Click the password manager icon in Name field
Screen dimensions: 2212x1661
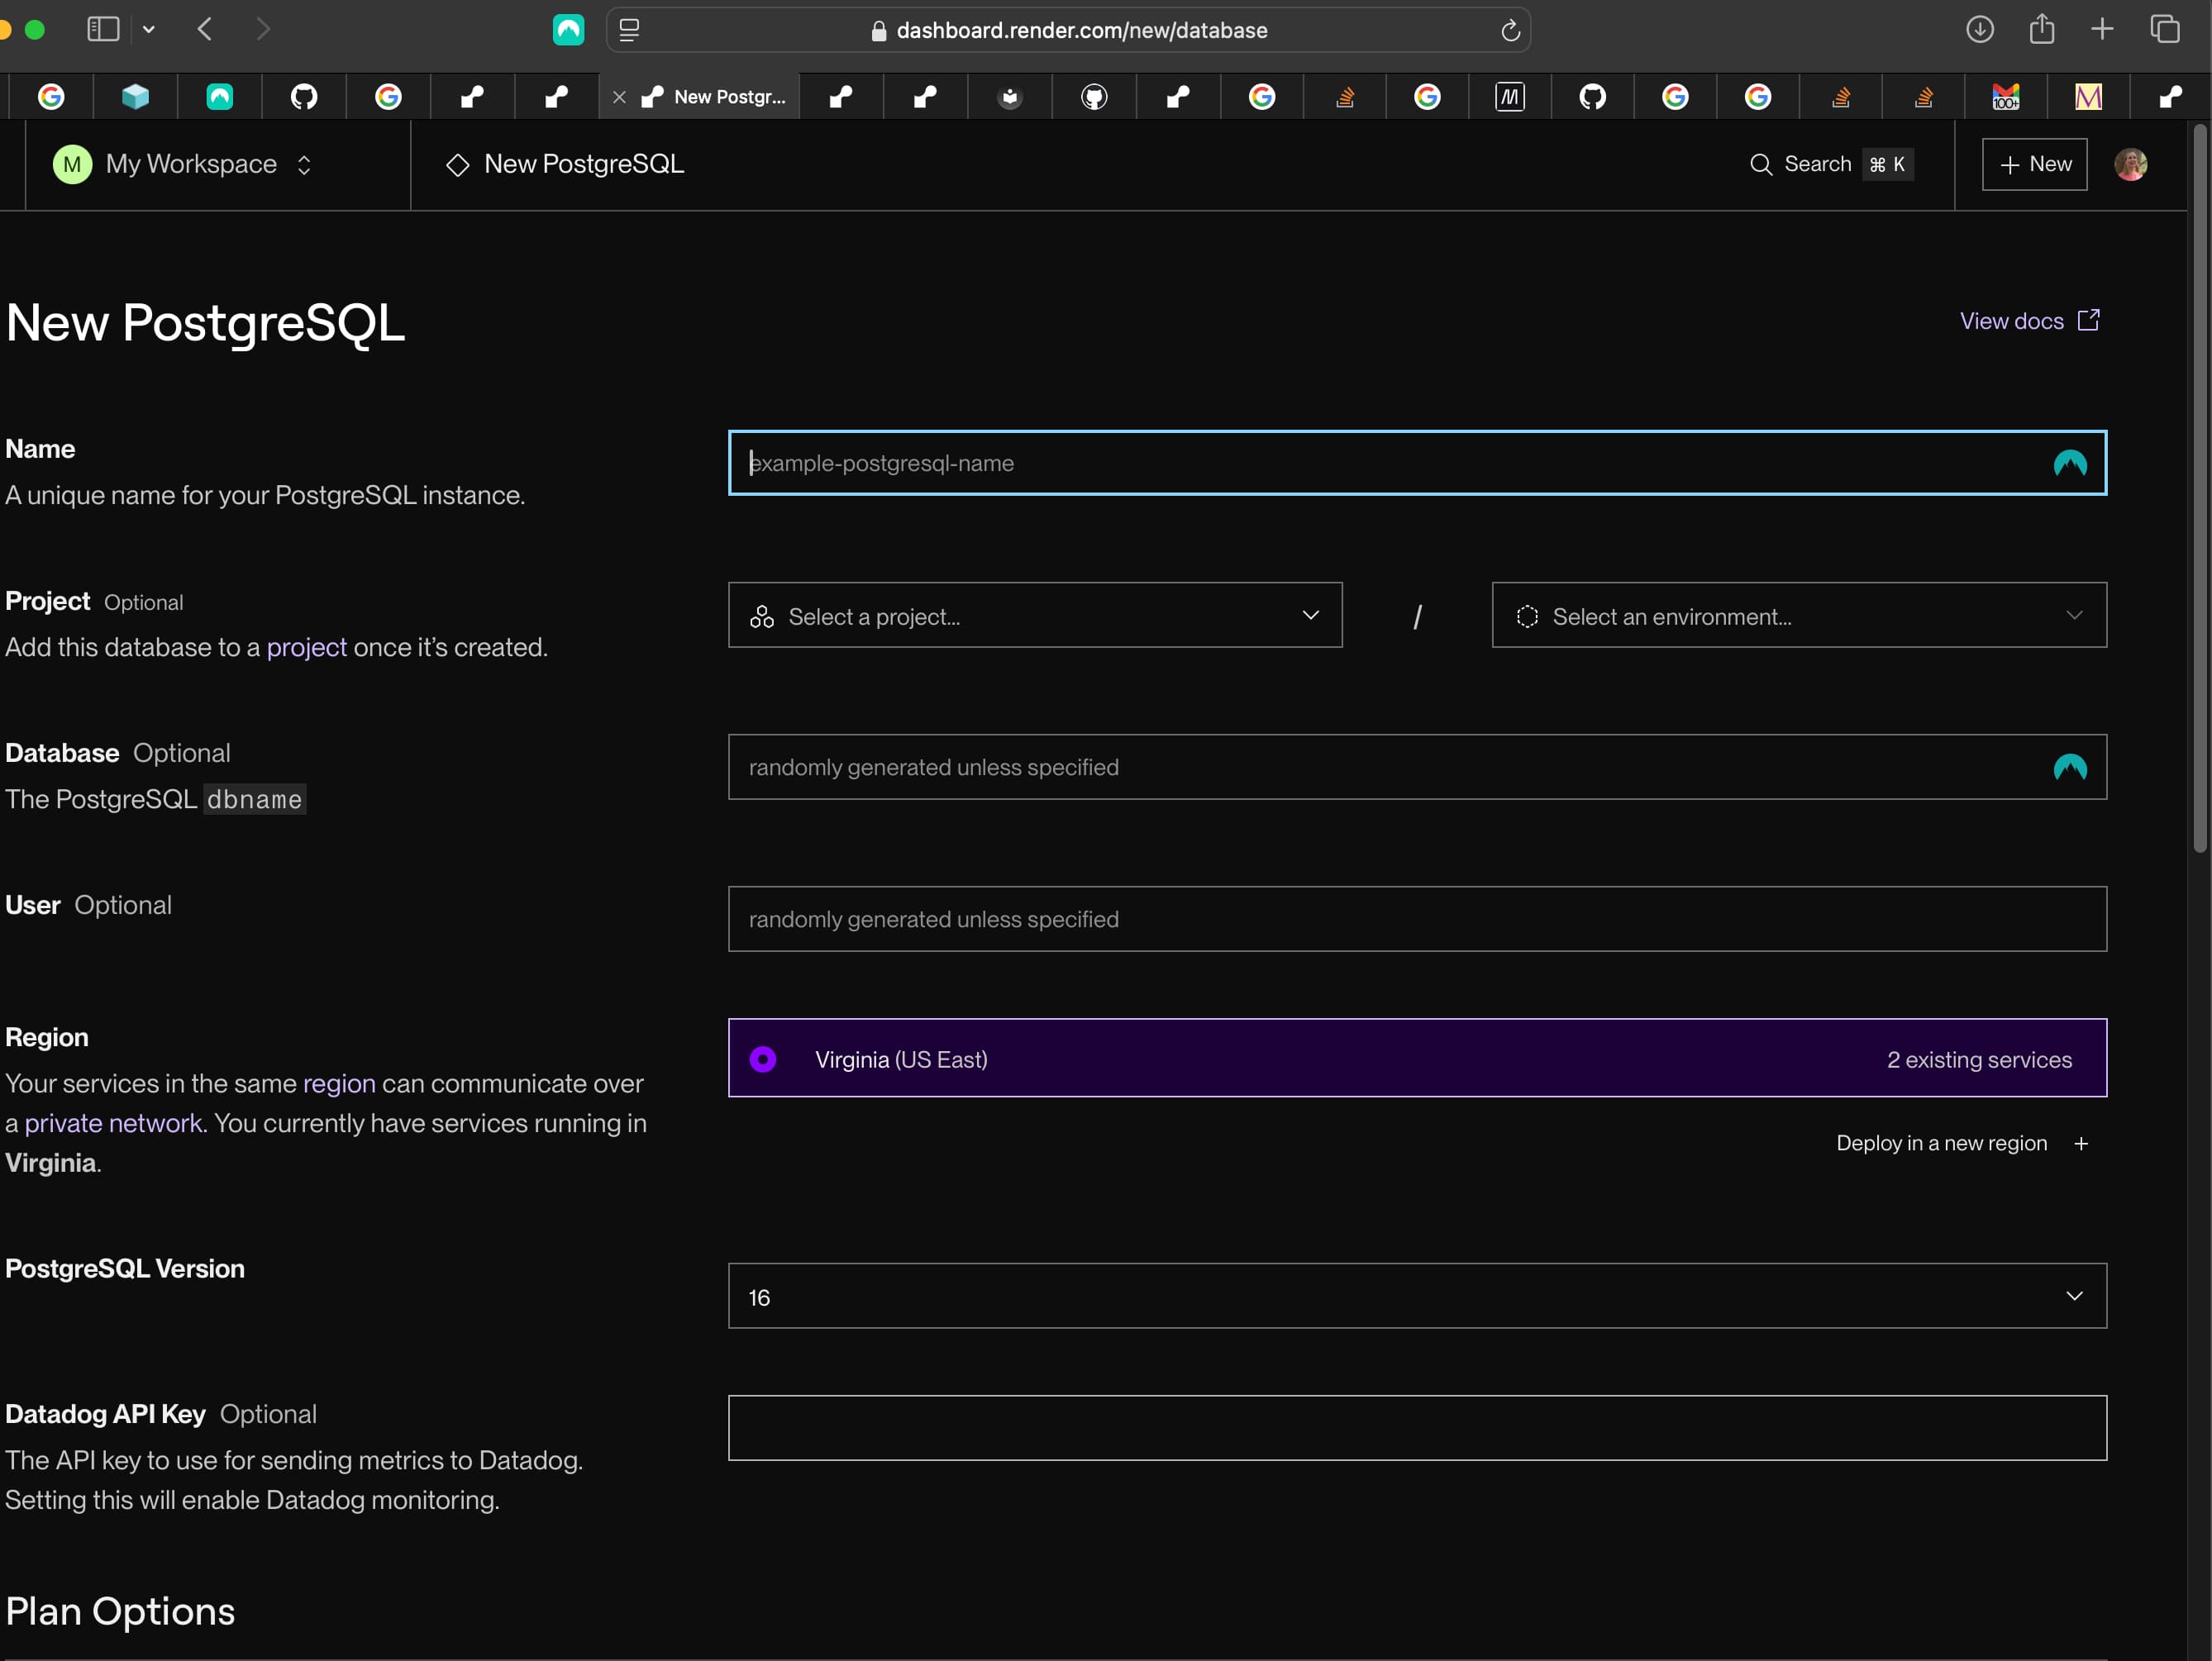[2069, 463]
